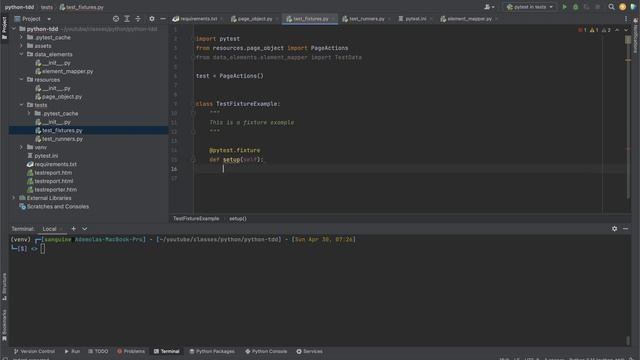640x360 pixels.
Task: Click the terminal command prompt input
Action: click(x=42, y=248)
